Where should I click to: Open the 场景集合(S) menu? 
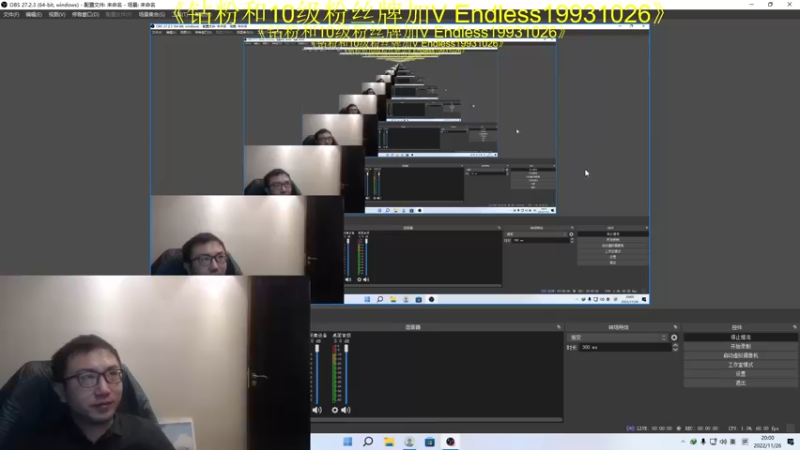[152, 14]
